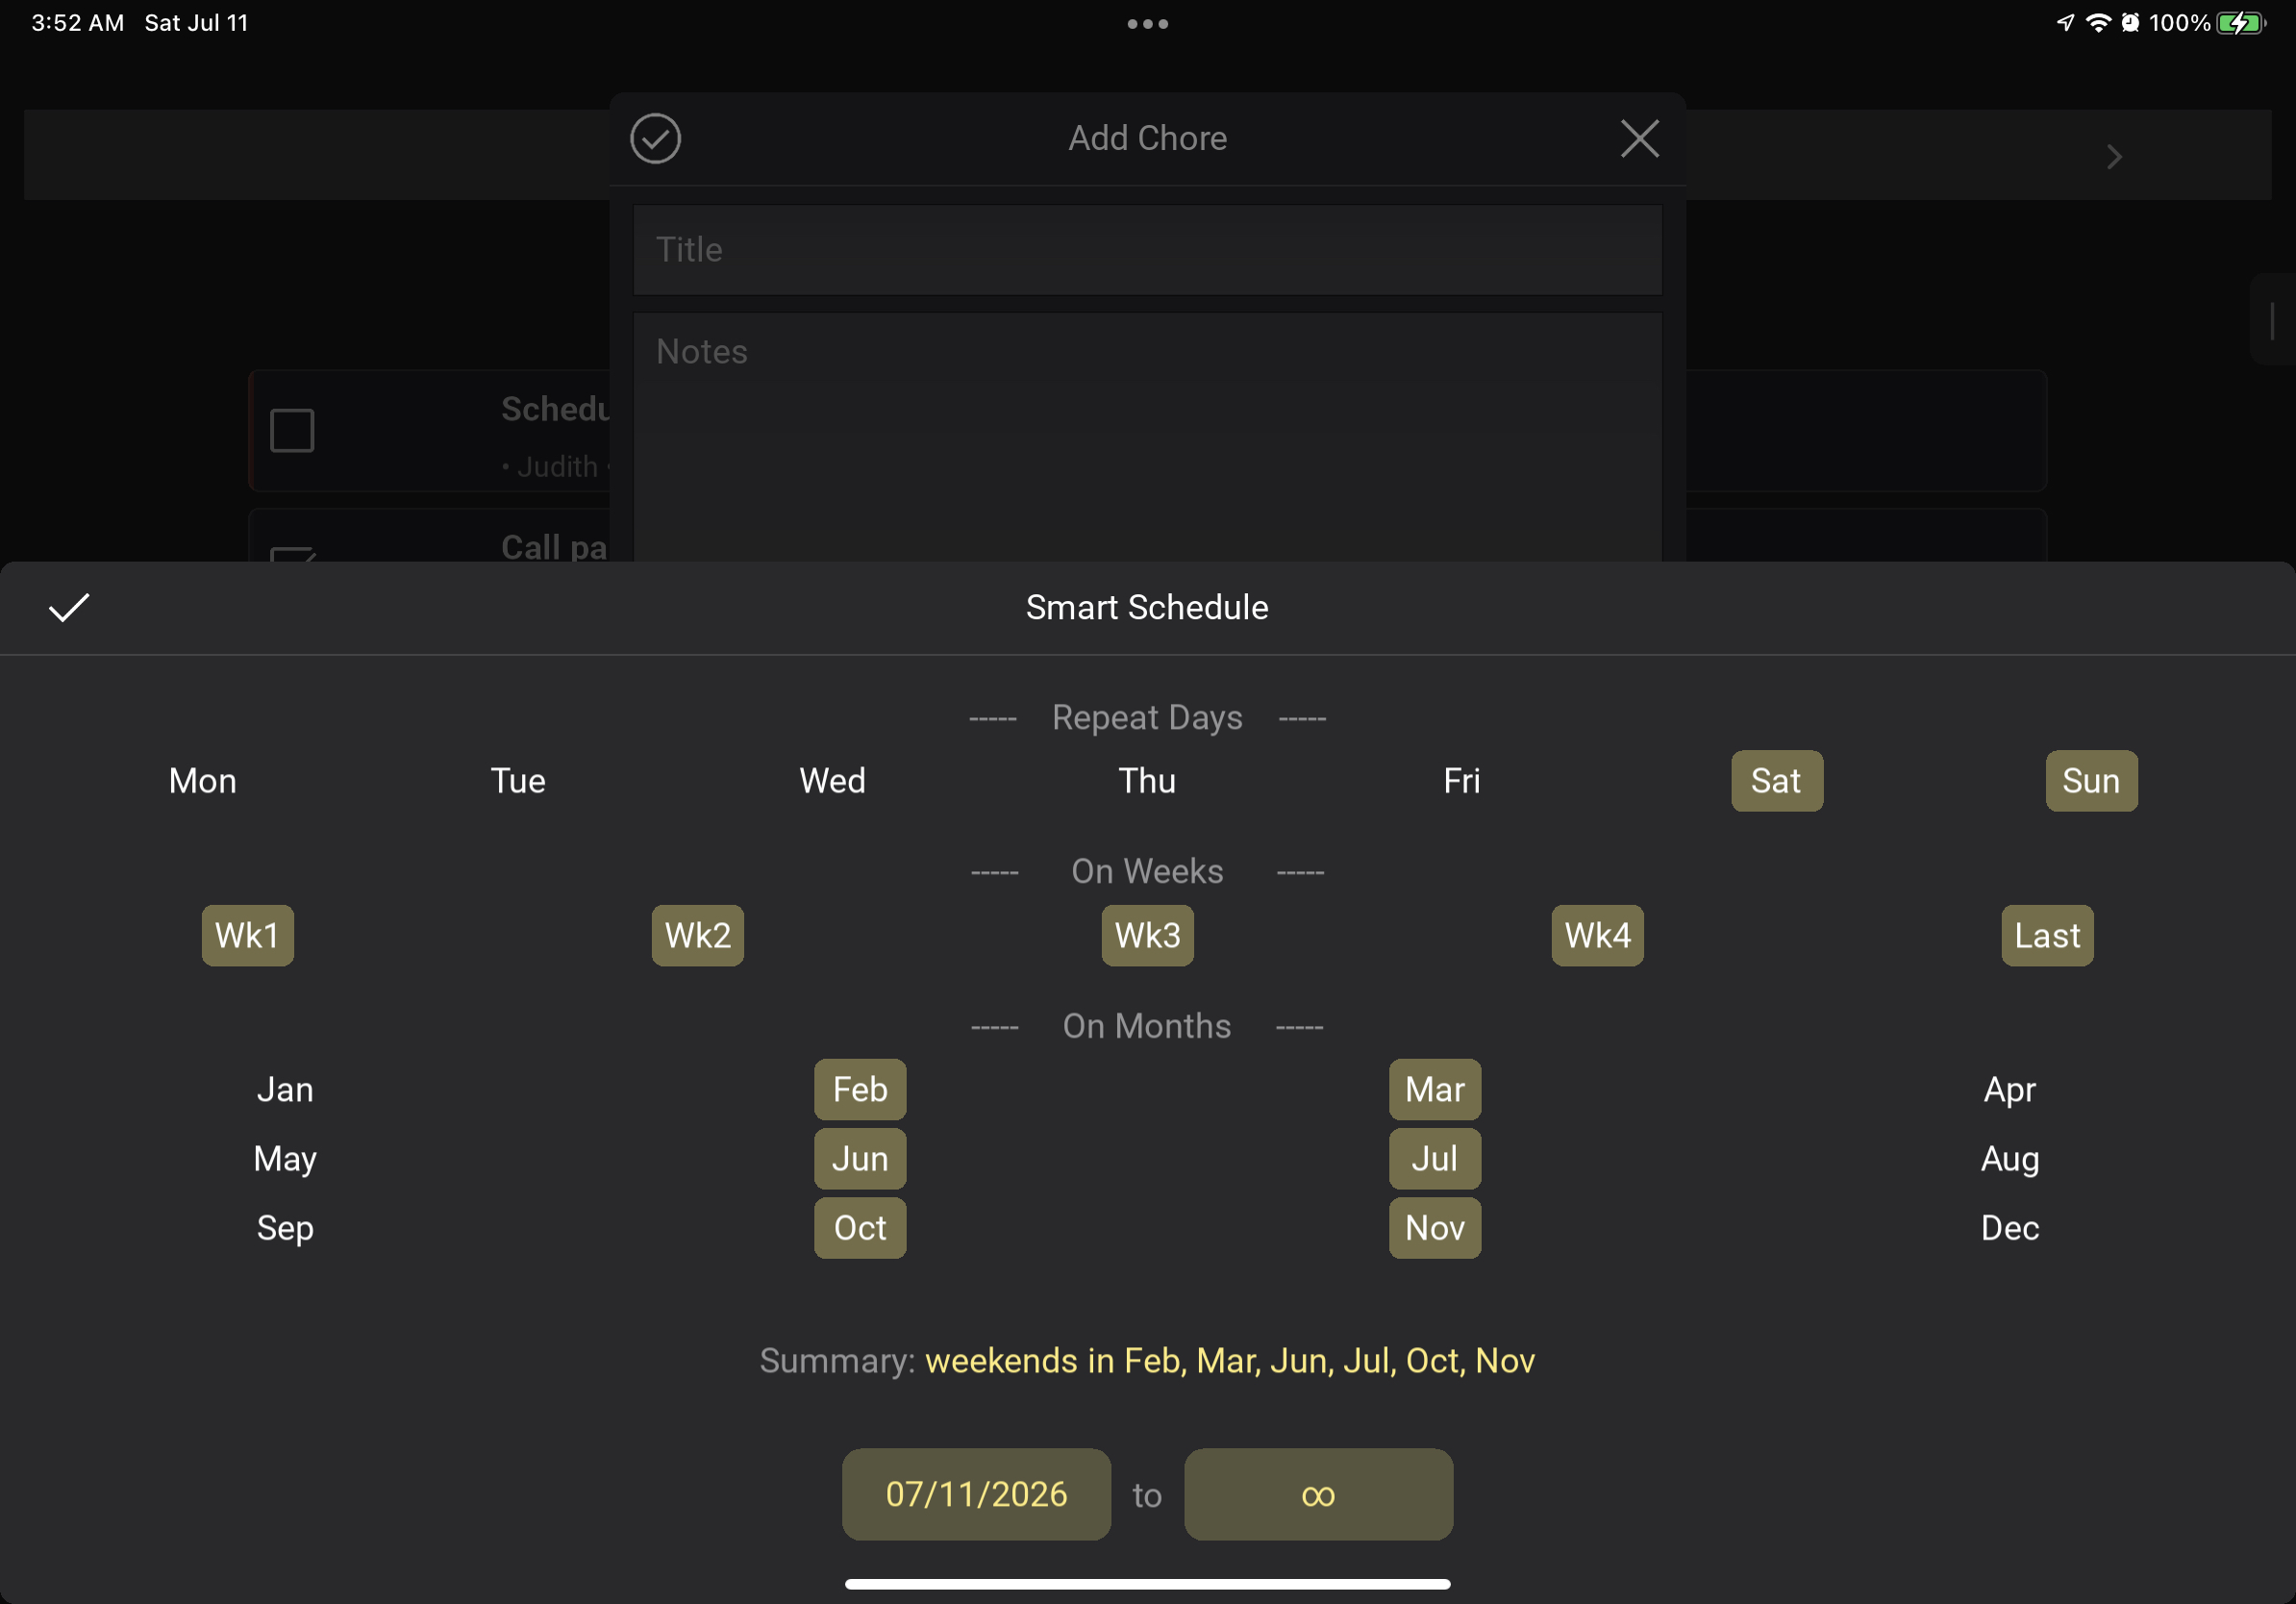Deselect Jun month
Viewport: 2296px width, 1604px height.
(x=860, y=1158)
